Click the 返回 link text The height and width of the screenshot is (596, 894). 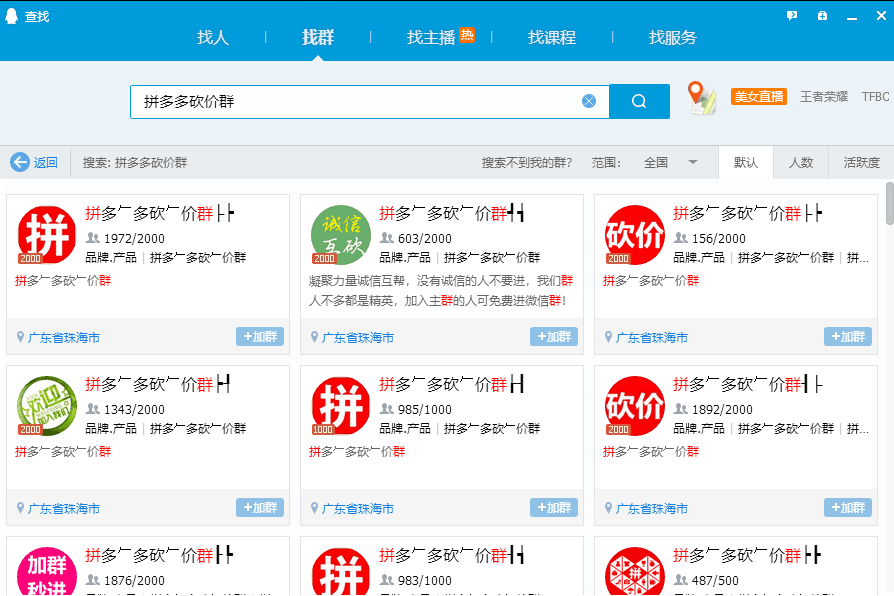(46, 163)
